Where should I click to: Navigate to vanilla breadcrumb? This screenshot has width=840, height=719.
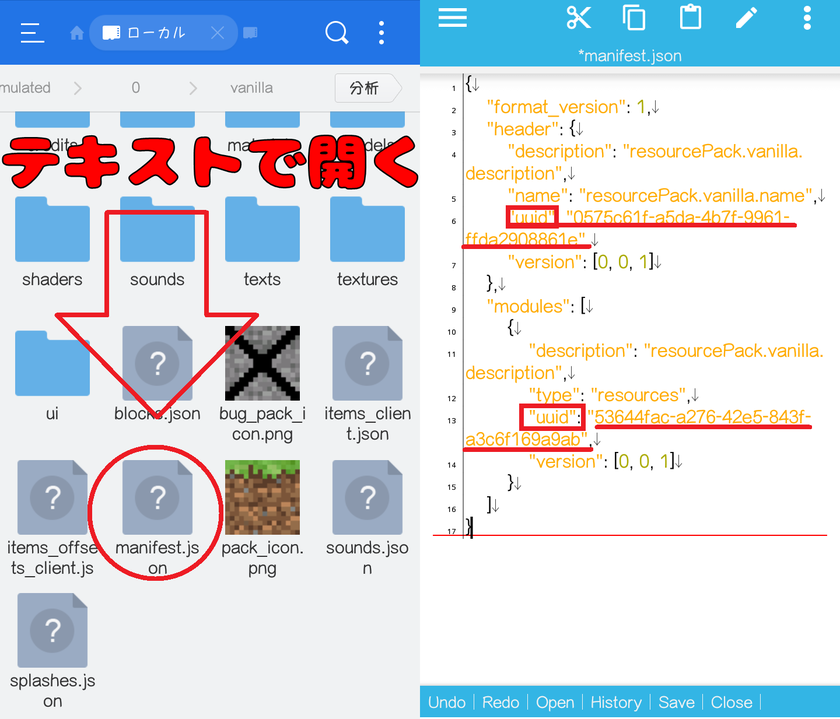click(251, 88)
